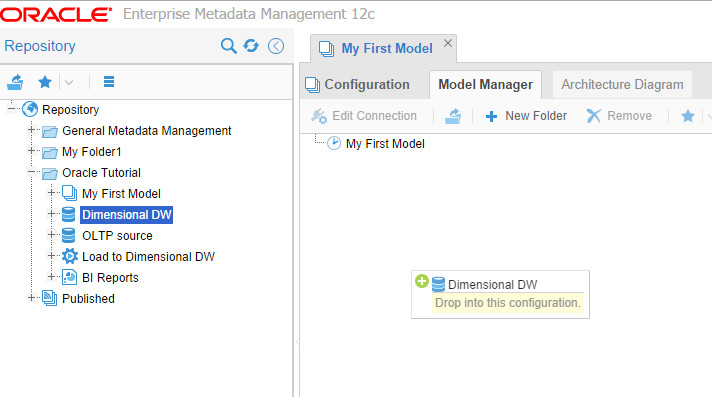Select OLTP source in the tree
Image resolution: width=712 pixels, height=397 pixels.
point(117,236)
